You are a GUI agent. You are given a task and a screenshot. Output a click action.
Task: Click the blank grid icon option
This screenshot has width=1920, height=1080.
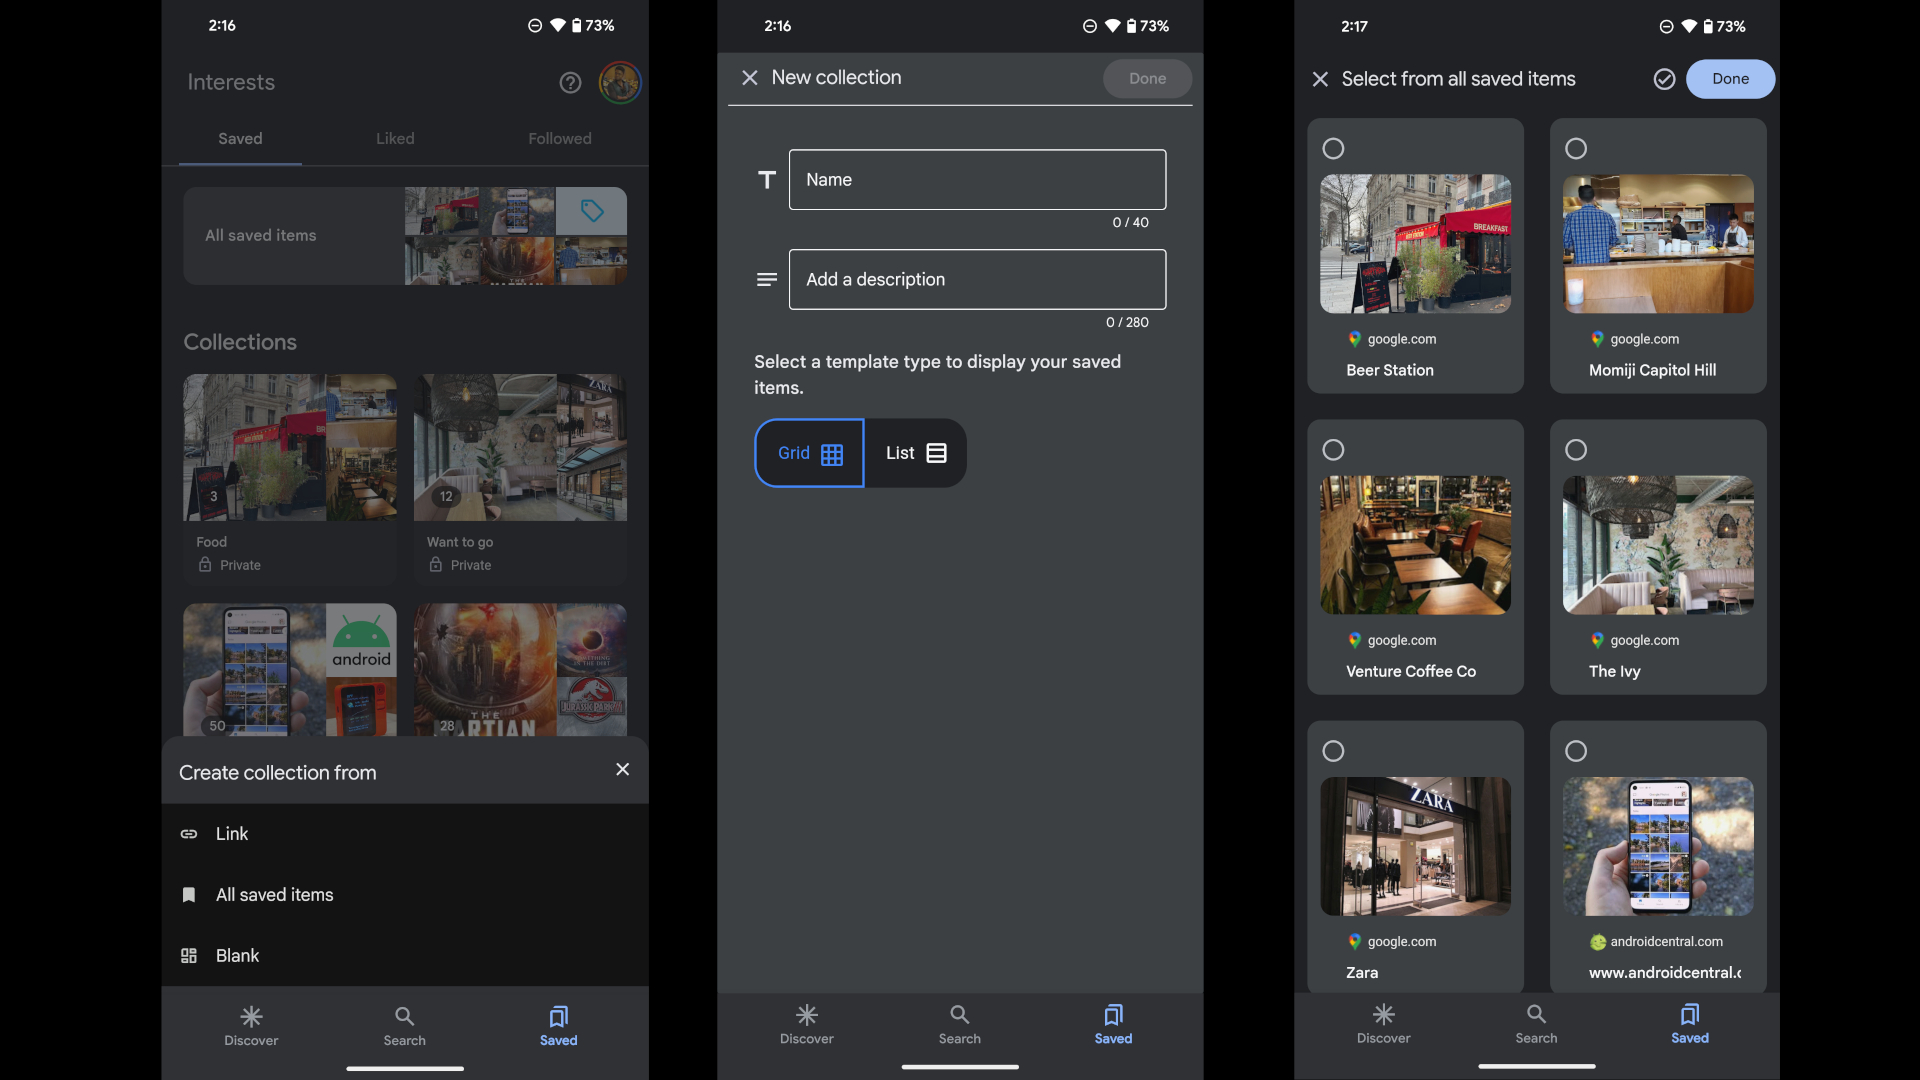click(x=189, y=955)
